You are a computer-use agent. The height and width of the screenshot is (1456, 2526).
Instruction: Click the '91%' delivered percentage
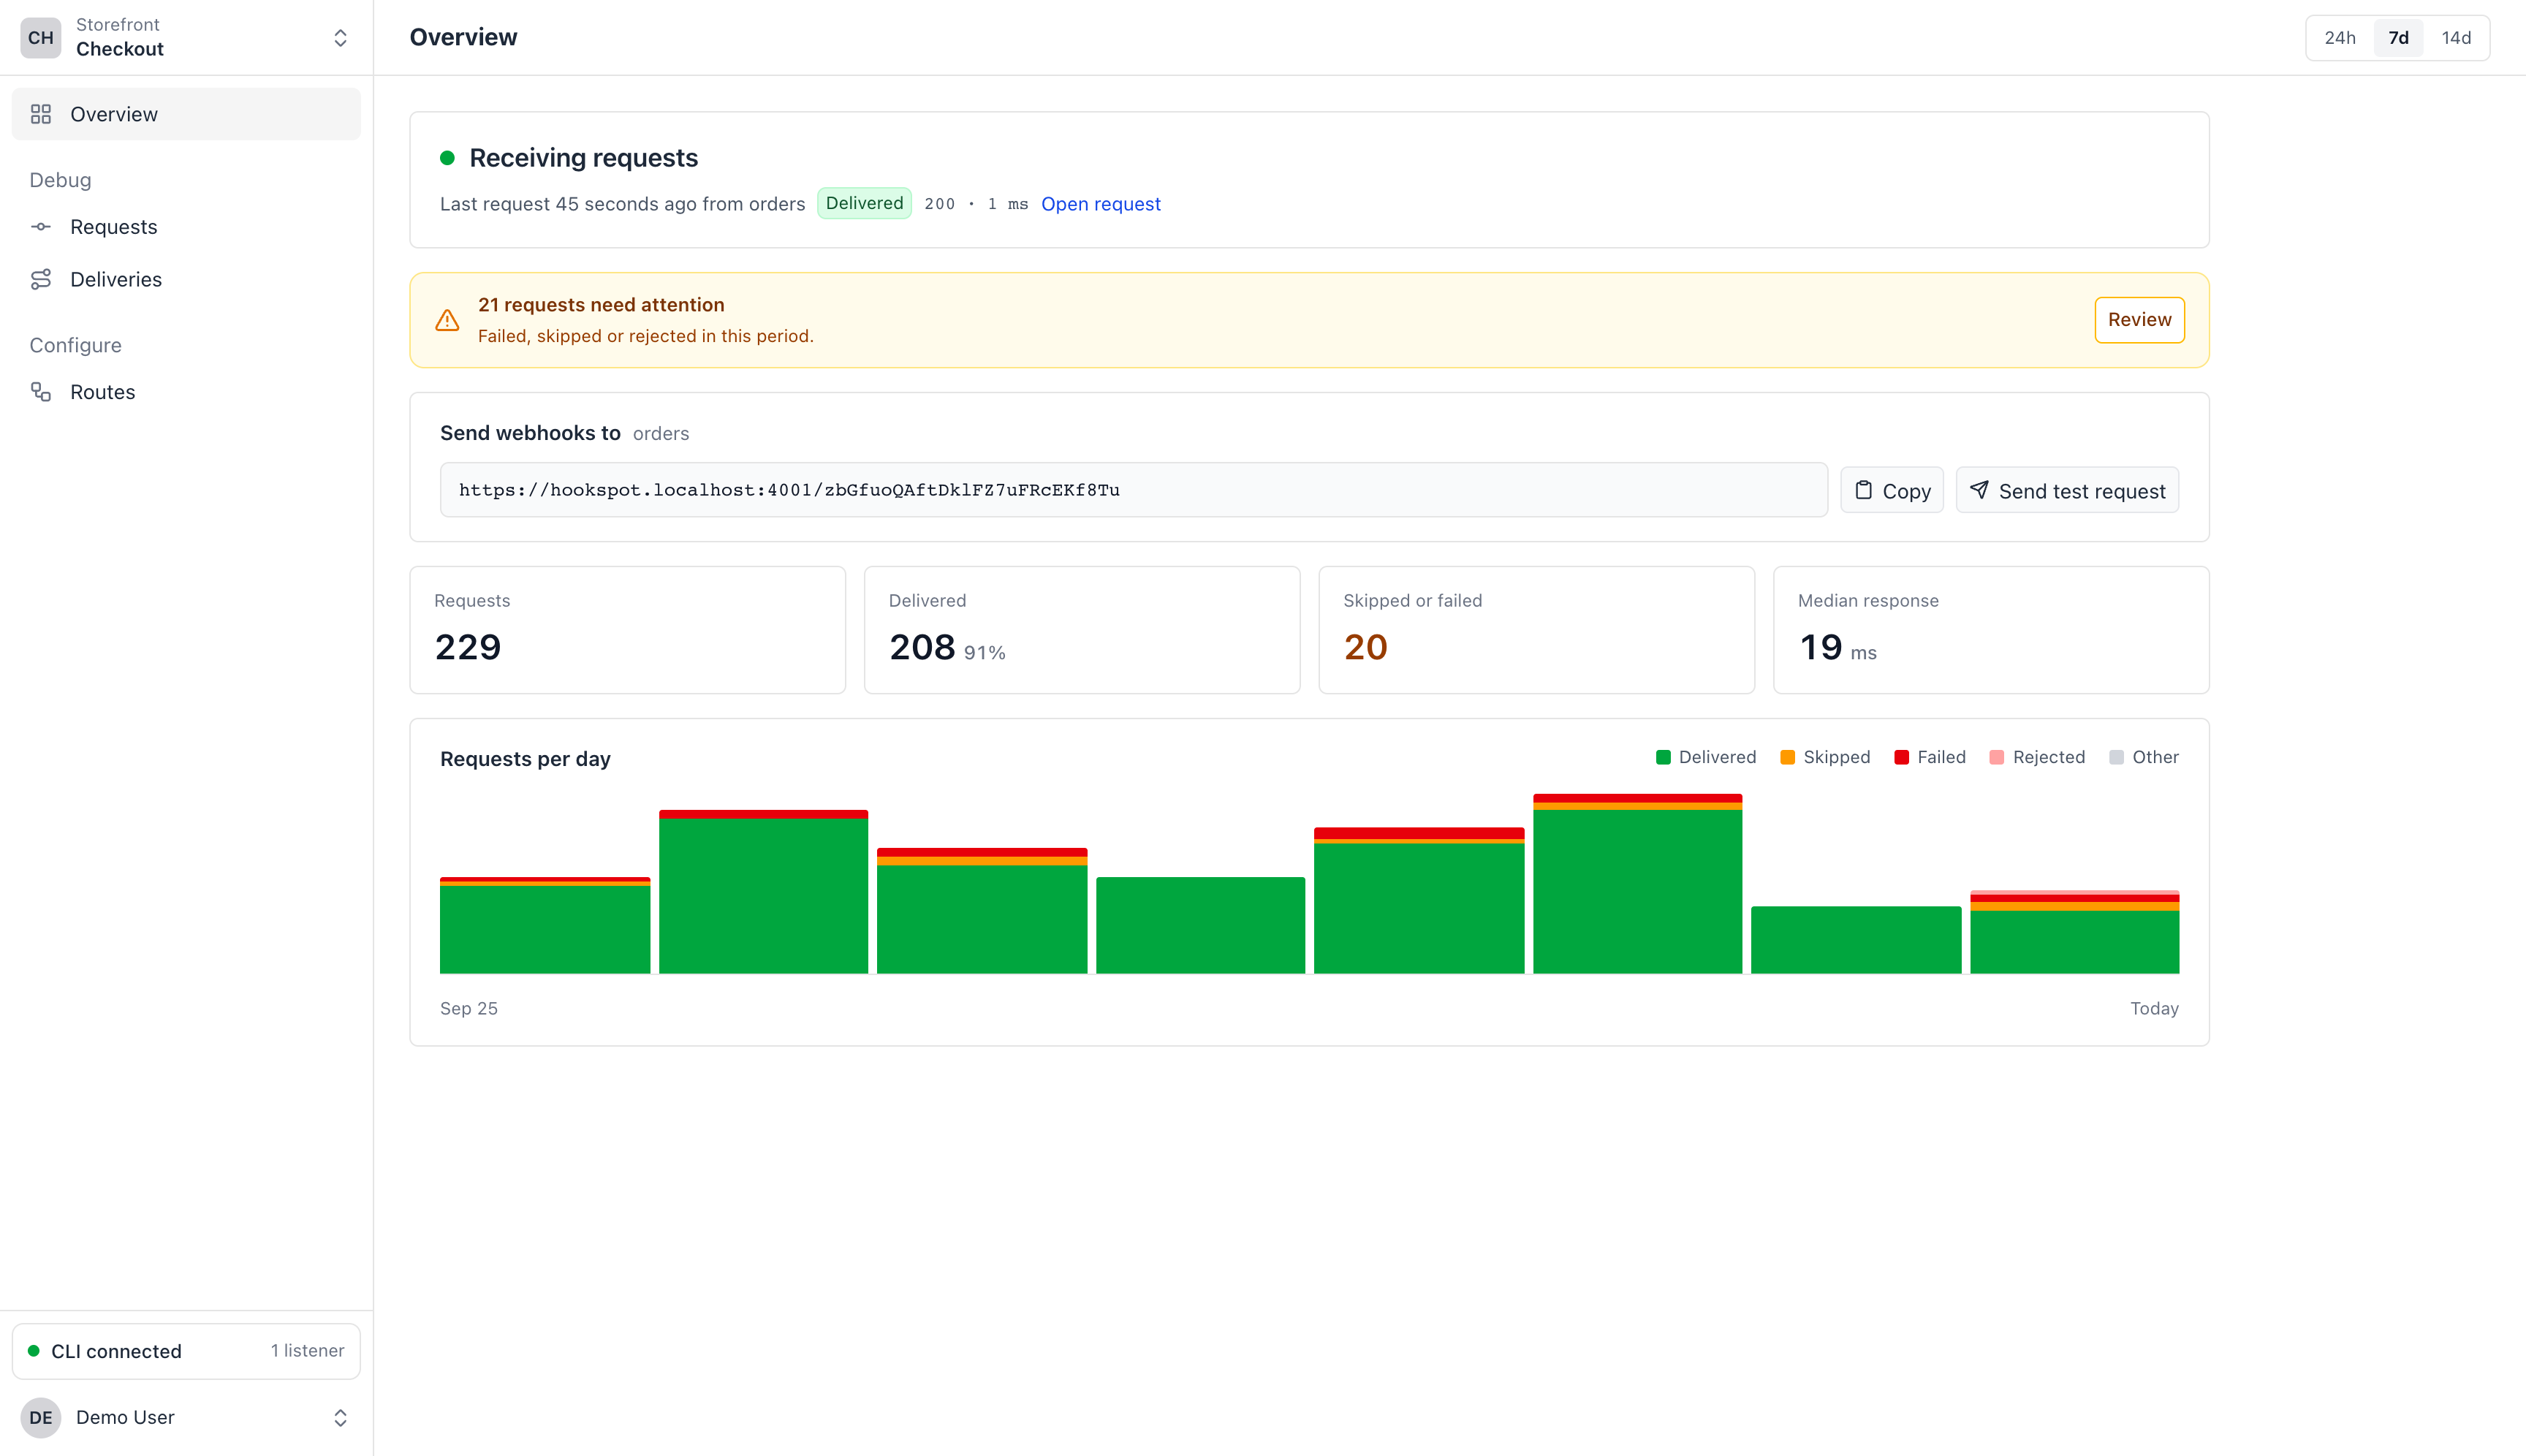pyautogui.click(x=984, y=653)
